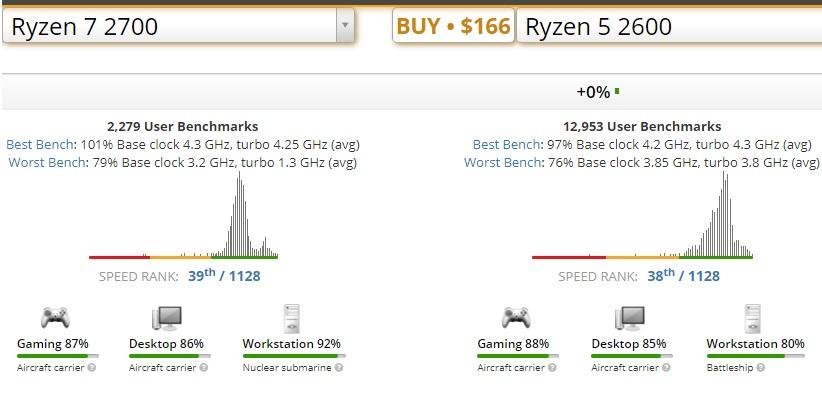Click the Ryzen 5 2600 benchmark histogram
The width and height of the screenshot is (822, 406).
click(642, 215)
